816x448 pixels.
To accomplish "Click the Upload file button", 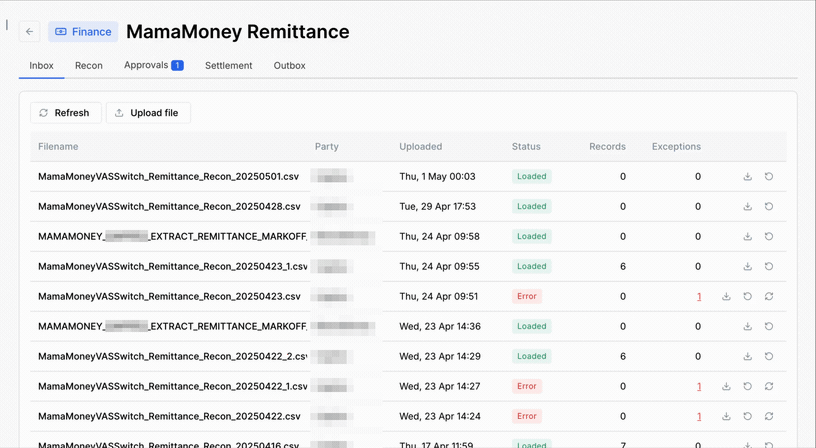I will click(148, 113).
